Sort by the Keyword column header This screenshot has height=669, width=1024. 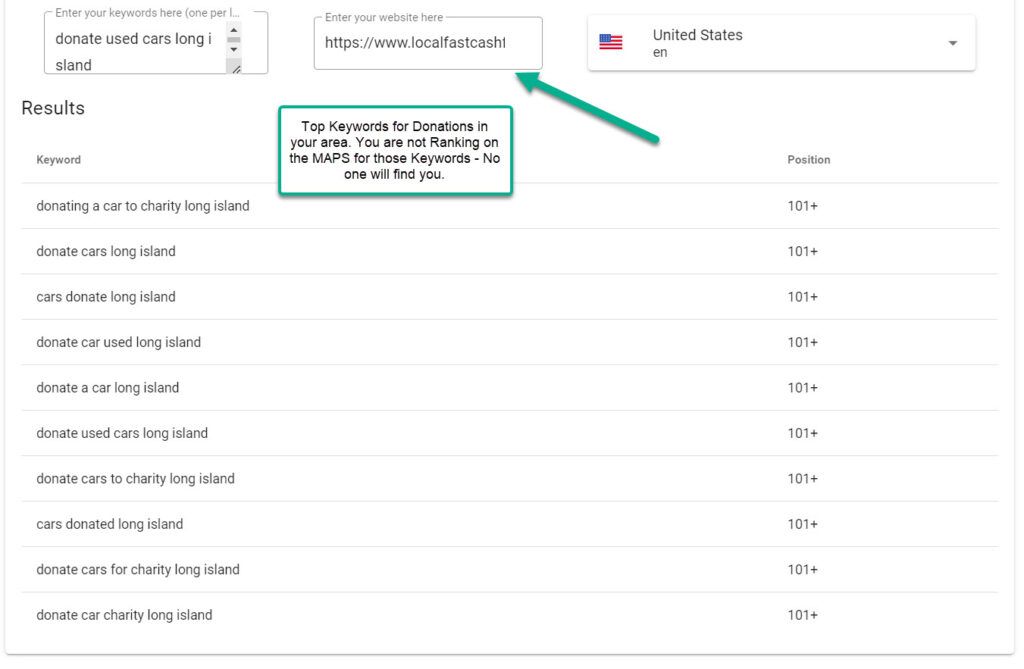59,160
